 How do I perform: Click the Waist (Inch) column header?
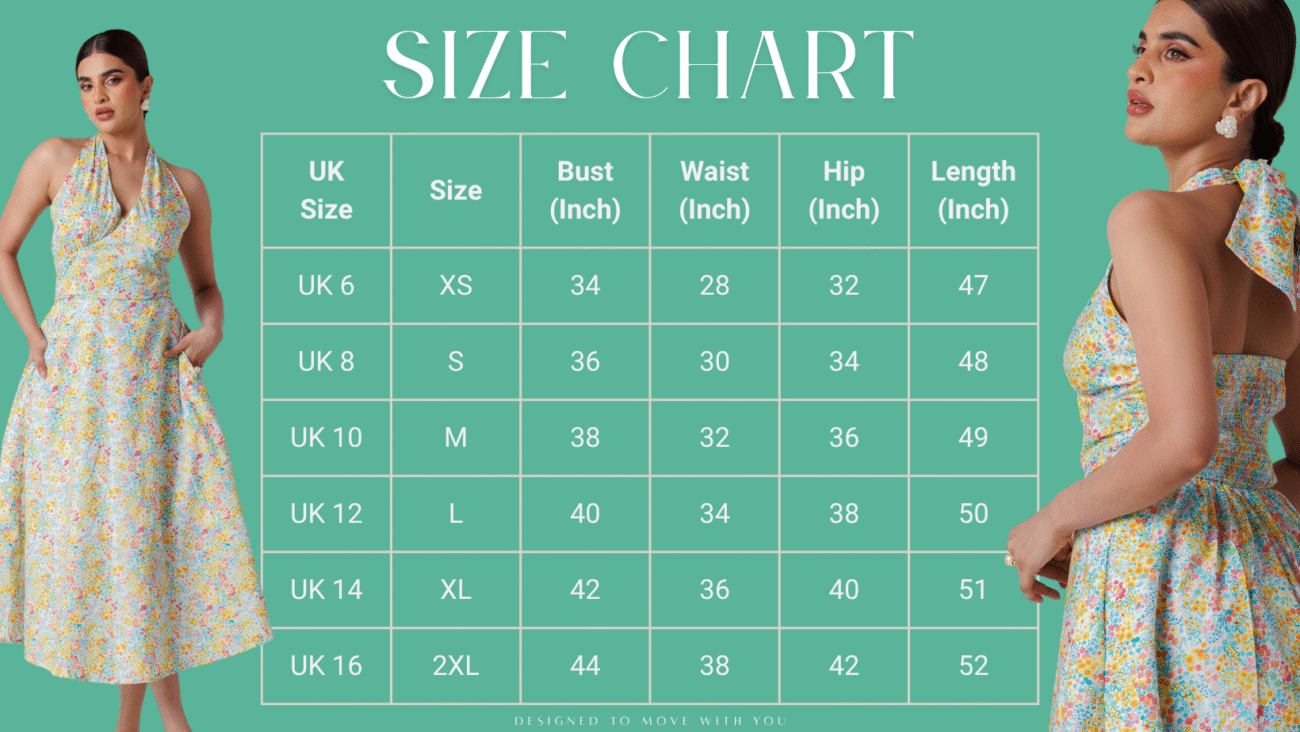tap(715, 190)
